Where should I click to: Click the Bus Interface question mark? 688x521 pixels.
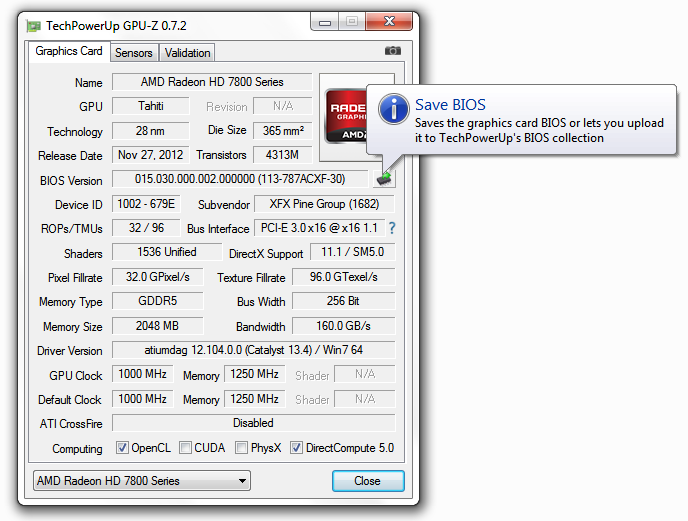392,228
